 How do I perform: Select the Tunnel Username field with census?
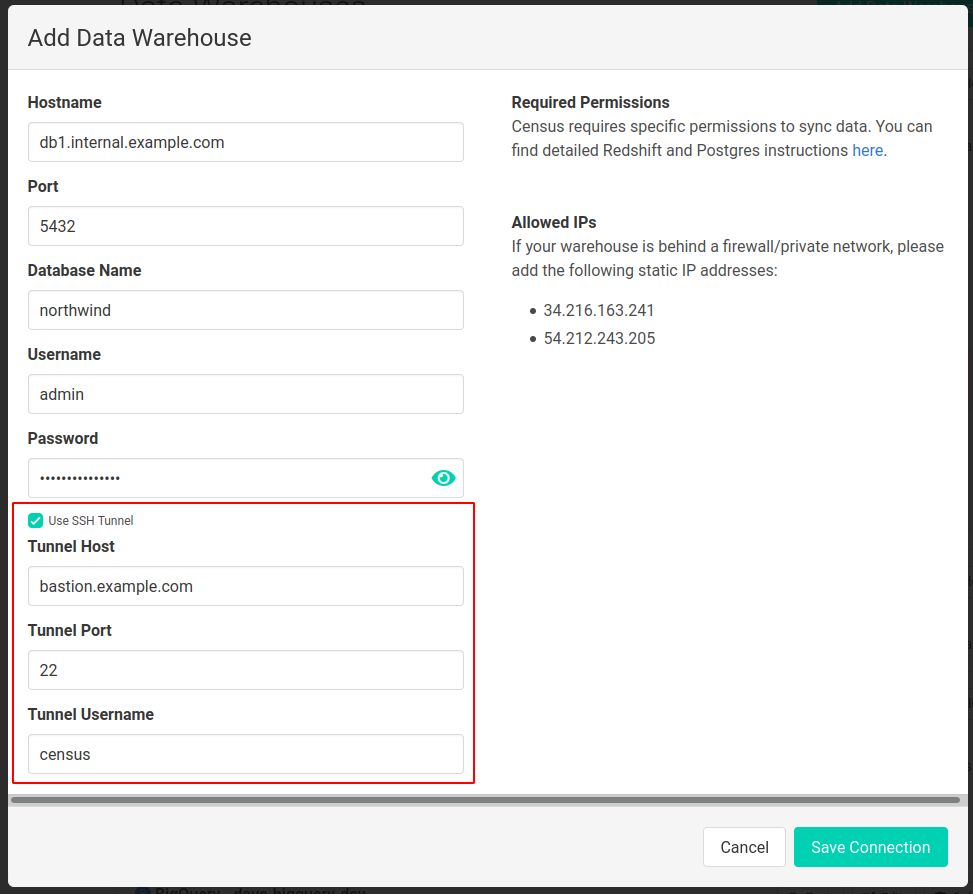[245, 754]
